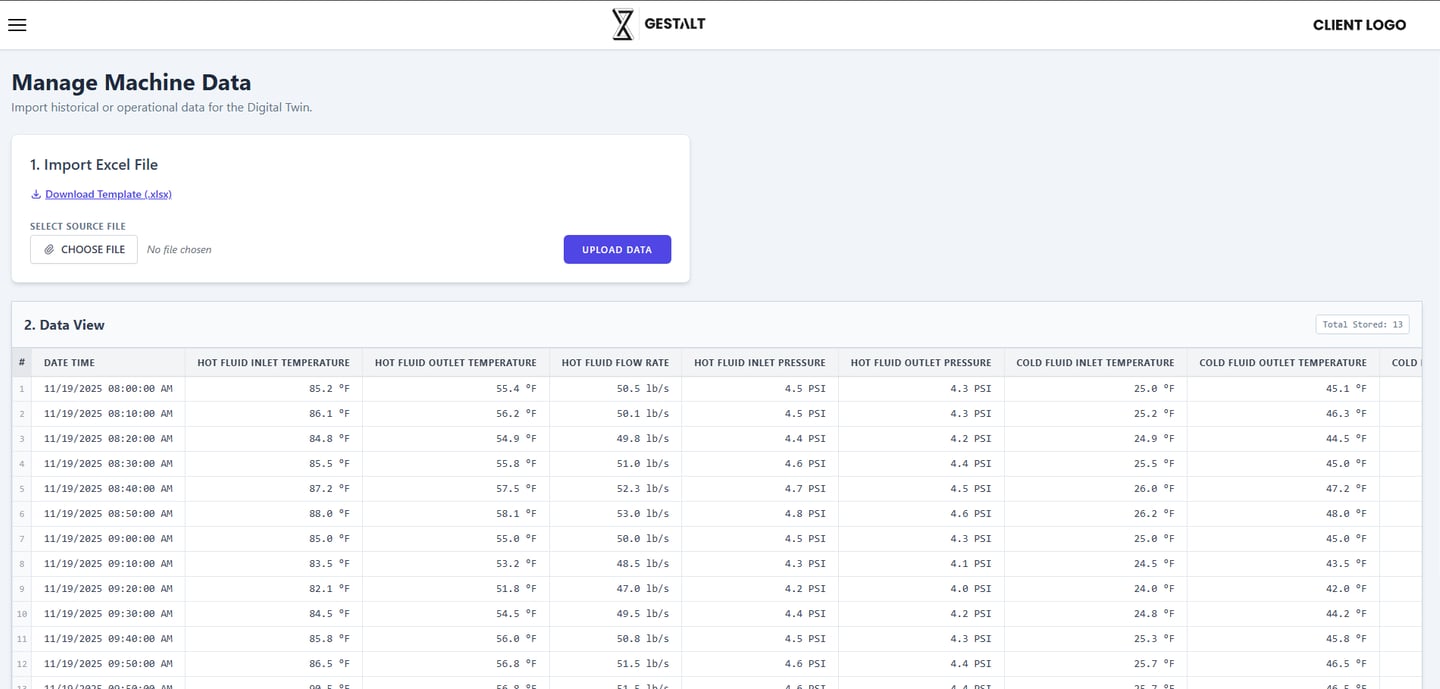Select the 11/19/2025 09:20:00 AM cell
Viewport: 1440px width, 689px height.
(x=108, y=588)
